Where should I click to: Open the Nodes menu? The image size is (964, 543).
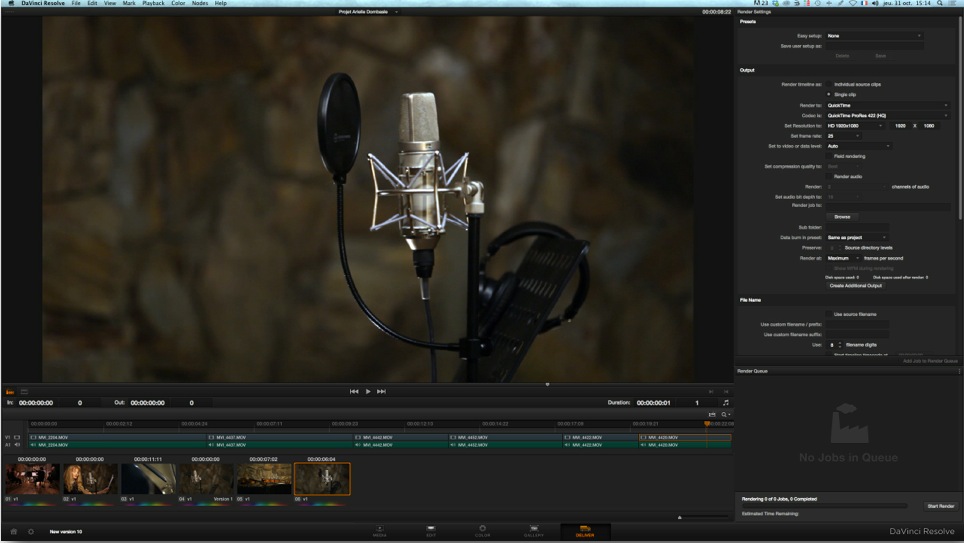200,3
